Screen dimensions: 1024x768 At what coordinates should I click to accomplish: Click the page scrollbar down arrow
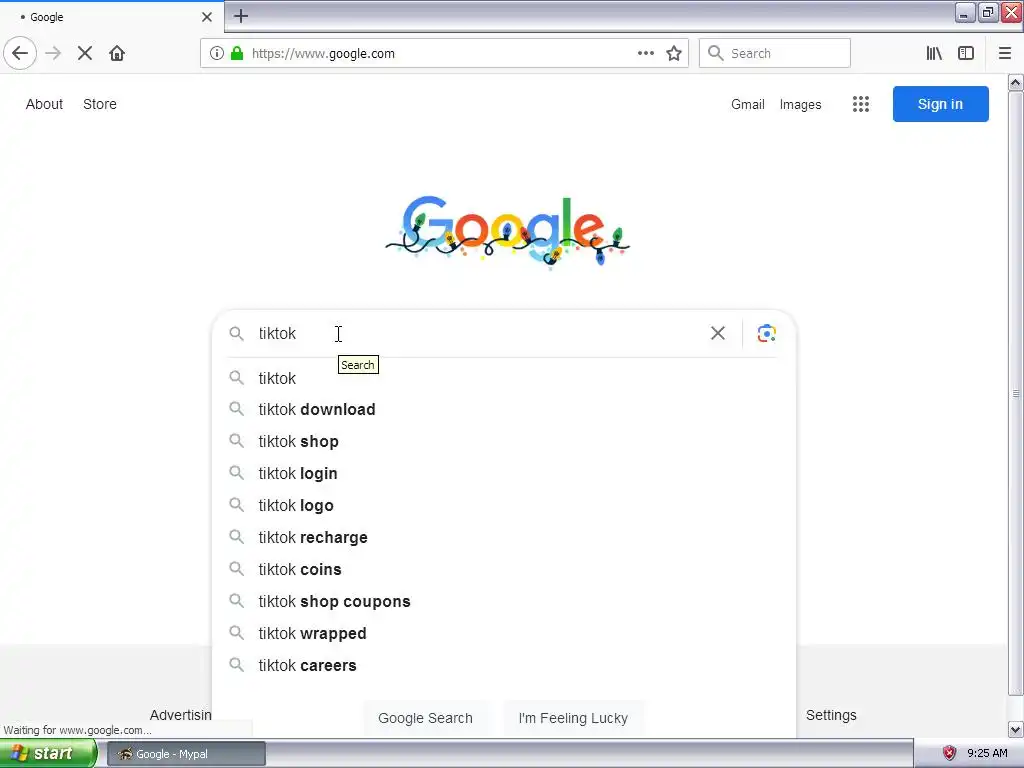point(1015,729)
